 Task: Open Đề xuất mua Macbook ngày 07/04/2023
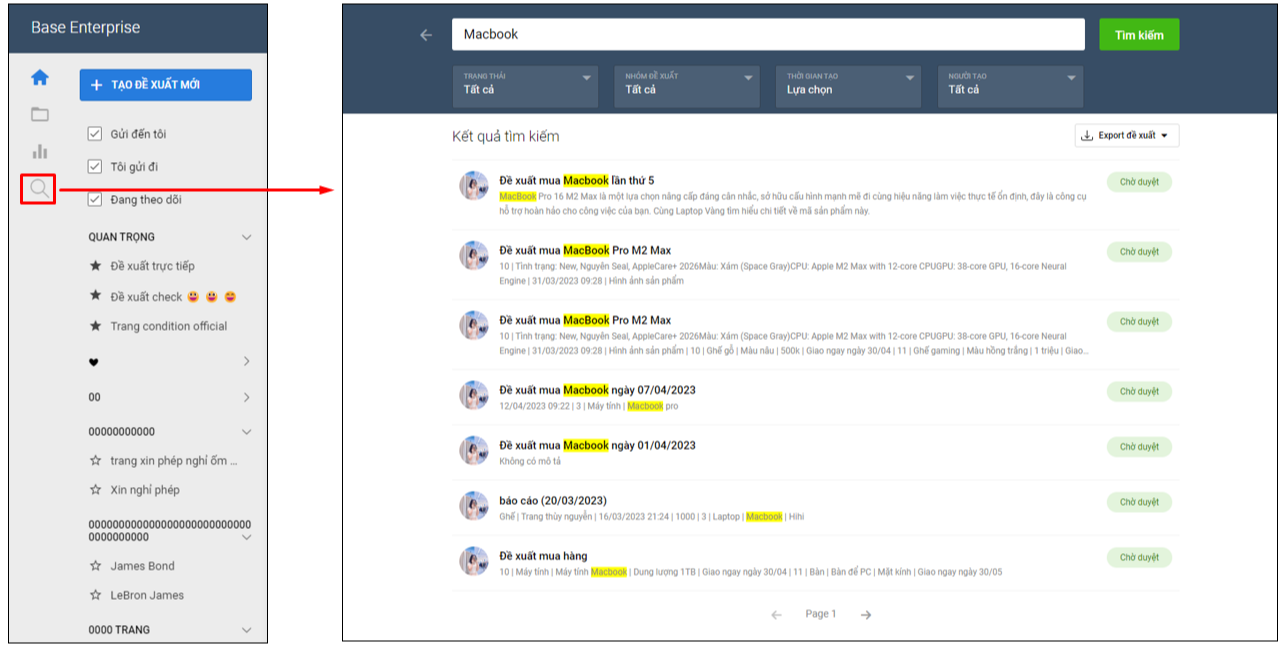pyautogui.click(x=597, y=390)
